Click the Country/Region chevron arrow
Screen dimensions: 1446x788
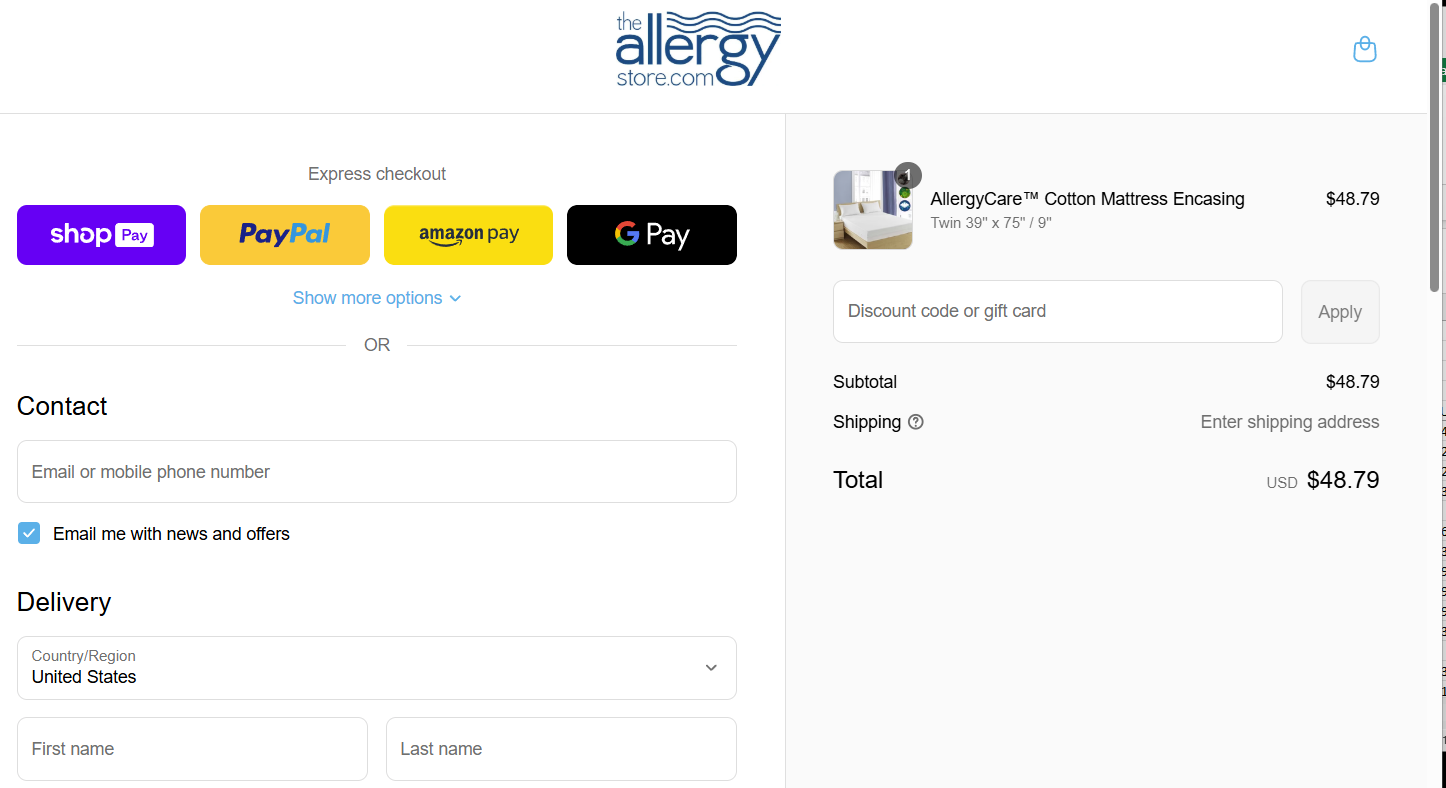click(x=711, y=668)
